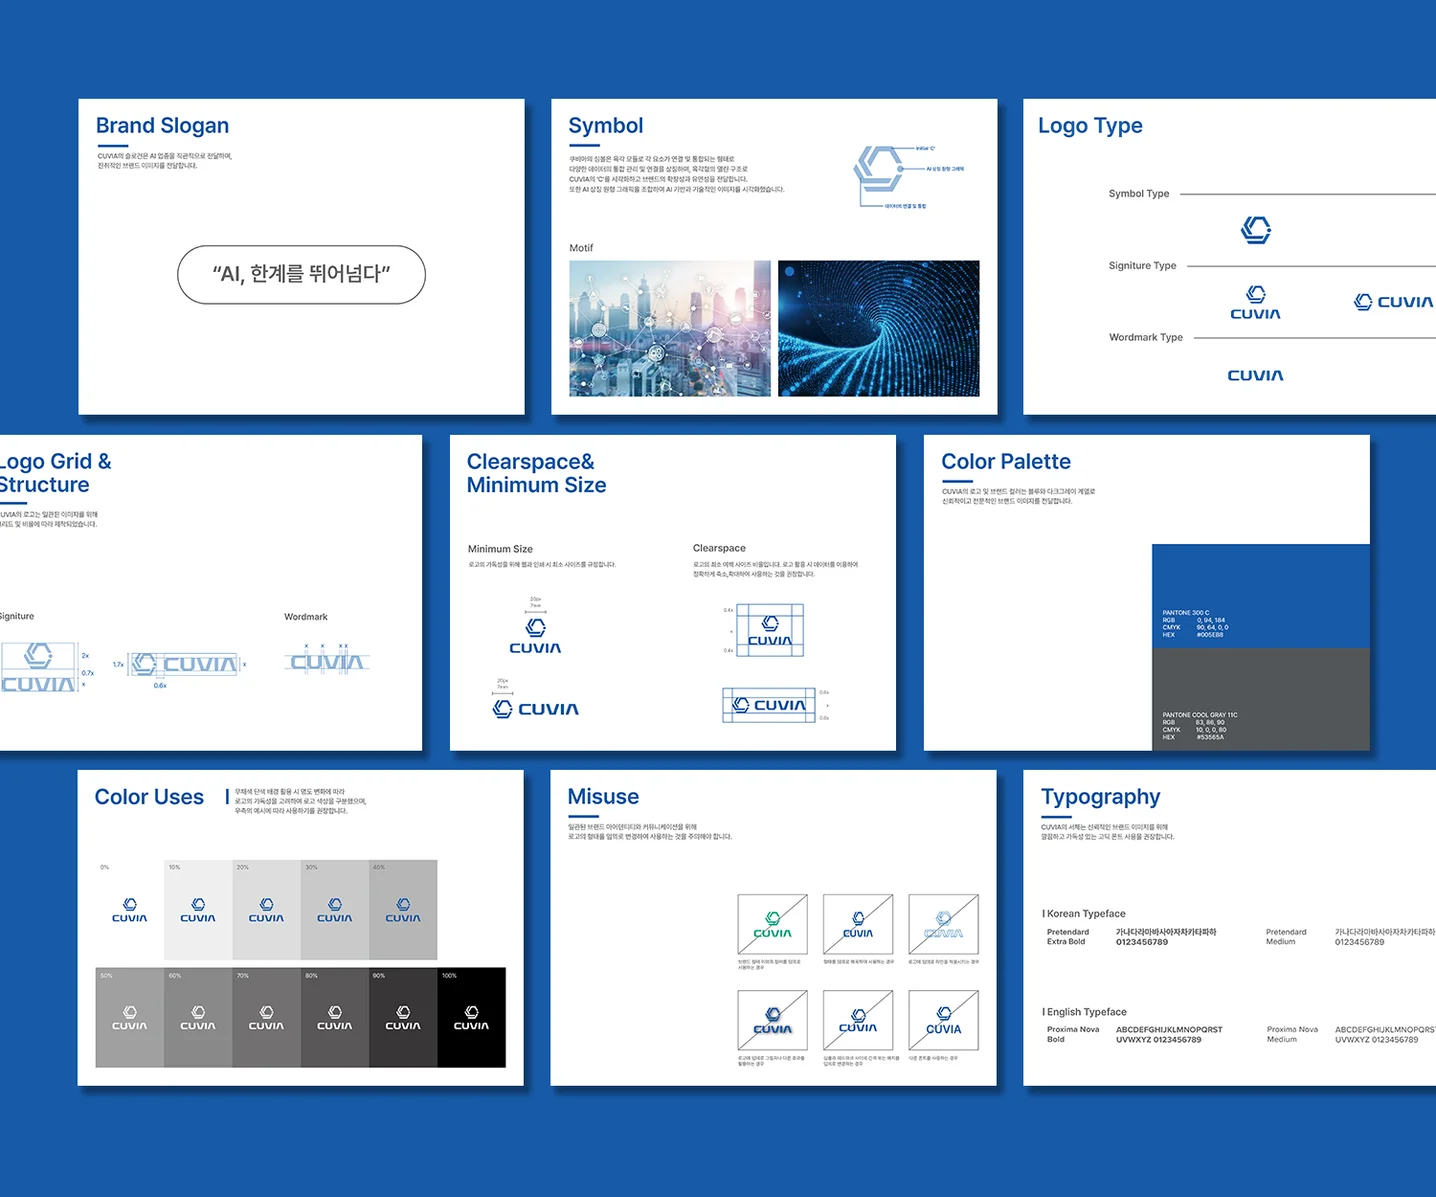This screenshot has height=1197, width=1436.
Task: Open the blue particle spiral motif image
Action: [879, 329]
